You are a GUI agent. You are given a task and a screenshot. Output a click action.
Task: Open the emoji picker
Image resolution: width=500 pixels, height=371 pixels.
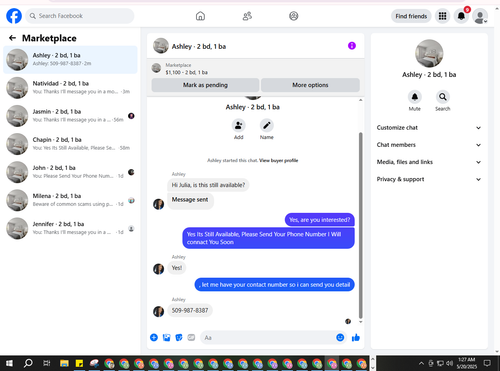point(340,337)
